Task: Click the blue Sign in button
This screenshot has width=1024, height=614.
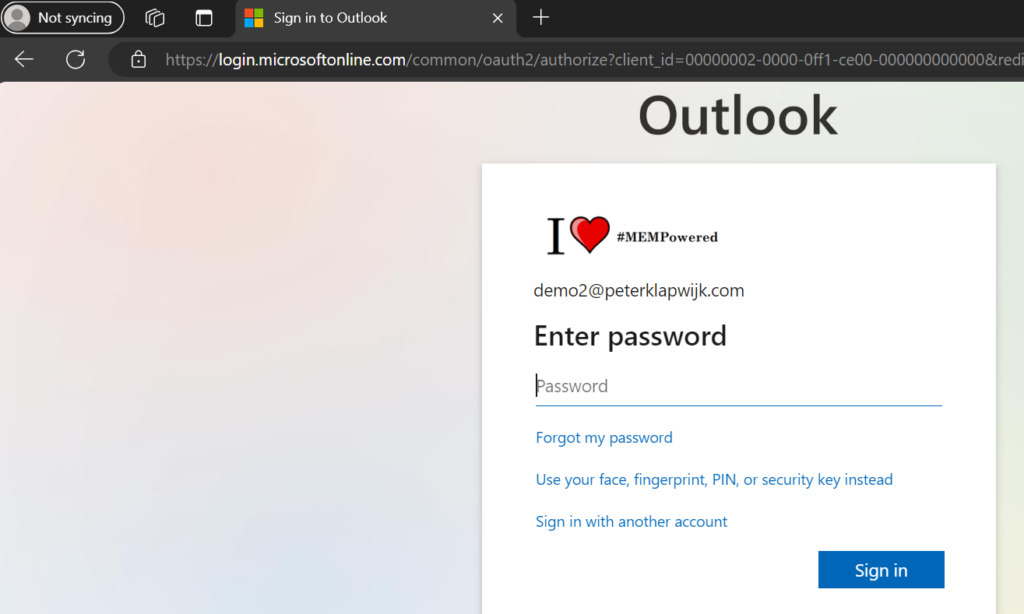Action: [x=881, y=570]
